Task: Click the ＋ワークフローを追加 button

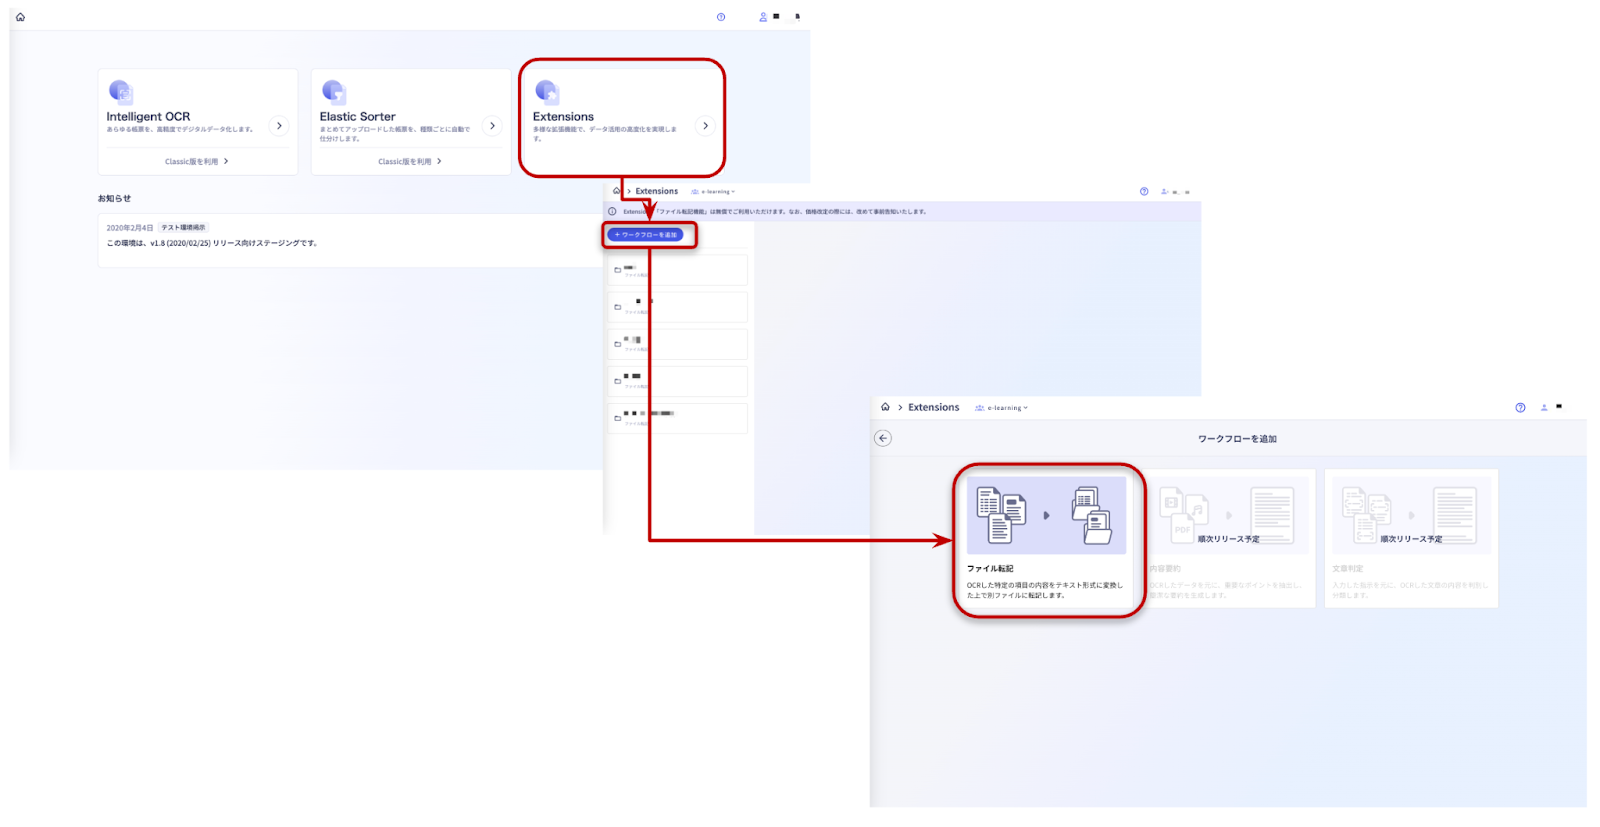Action: 645,235
